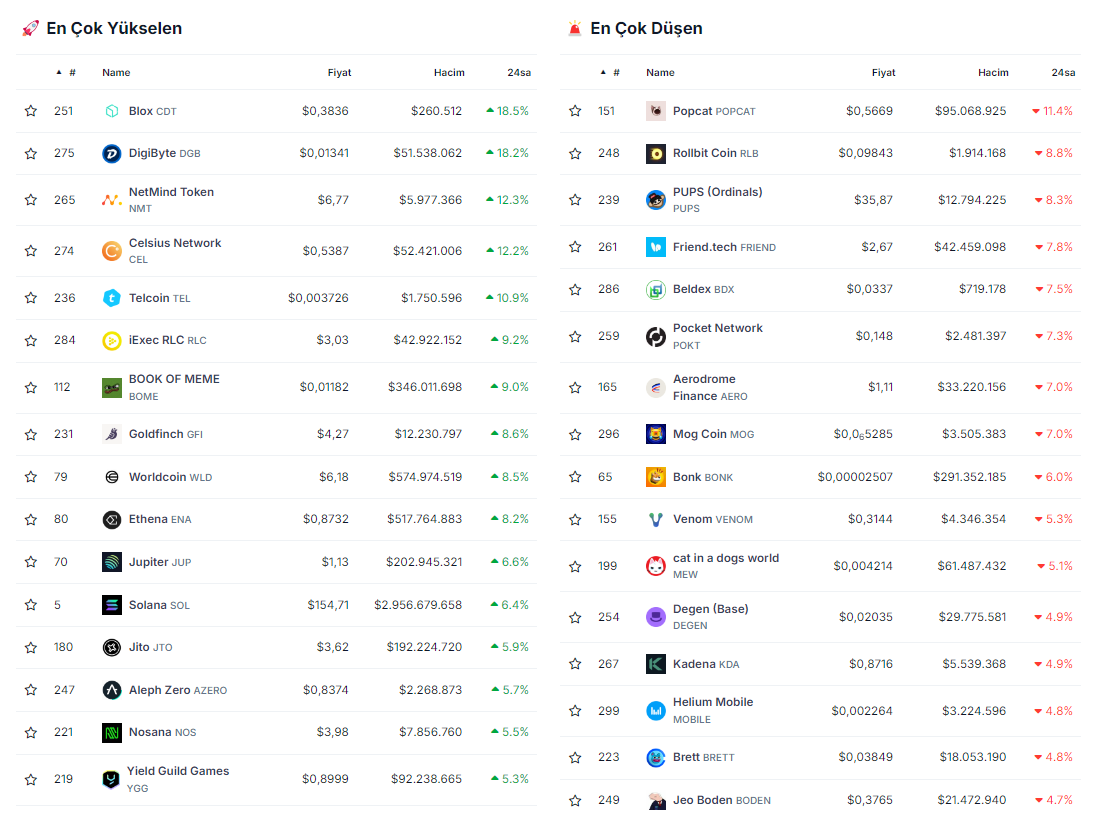Click the Worldcoin logo icon
Screen dimensions: 1102x813
coord(111,477)
